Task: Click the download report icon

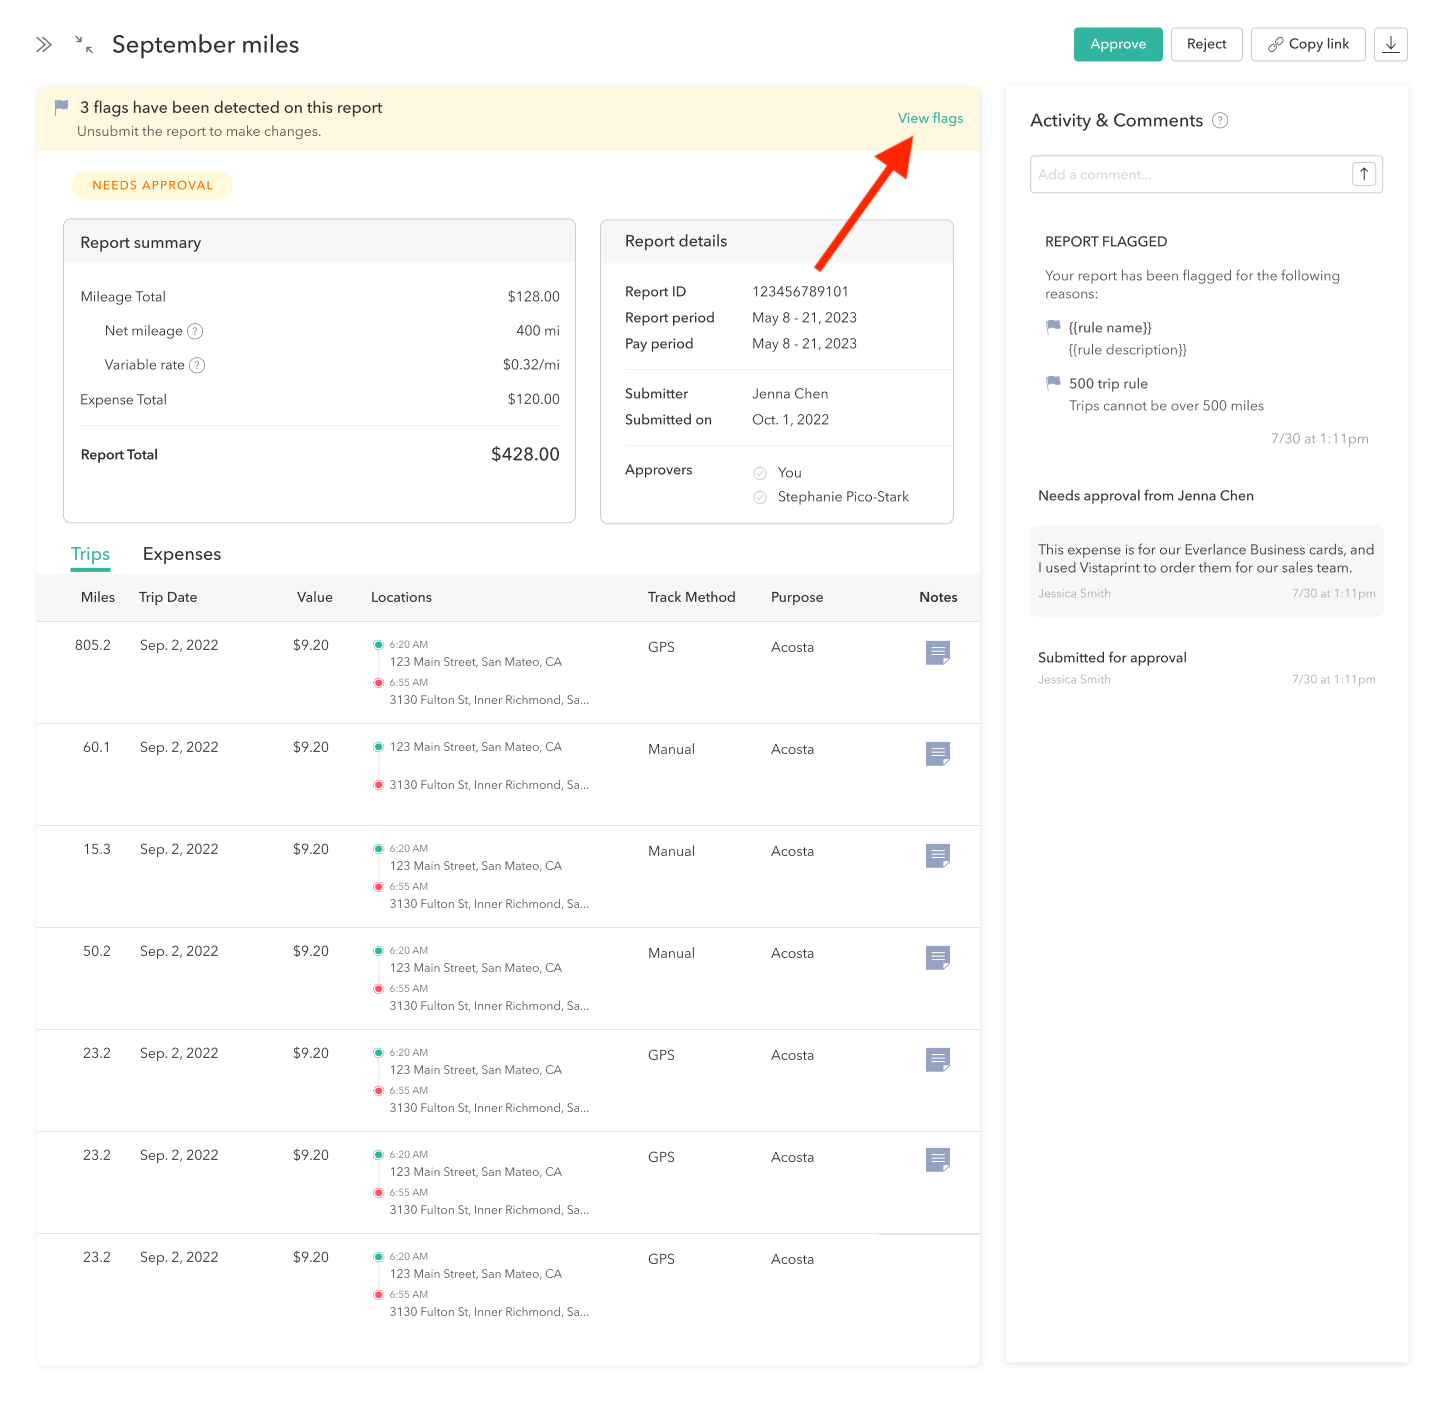Action: pos(1390,45)
